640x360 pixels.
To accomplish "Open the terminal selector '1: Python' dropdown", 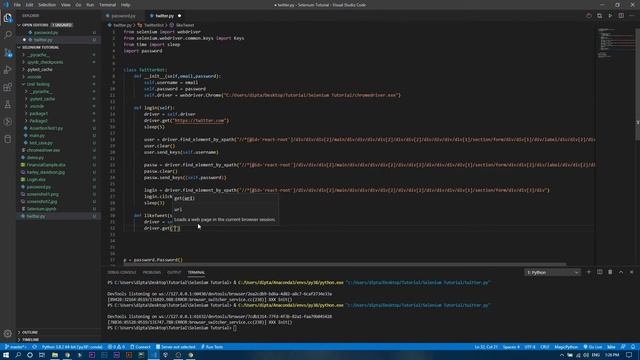I will coord(552,272).
